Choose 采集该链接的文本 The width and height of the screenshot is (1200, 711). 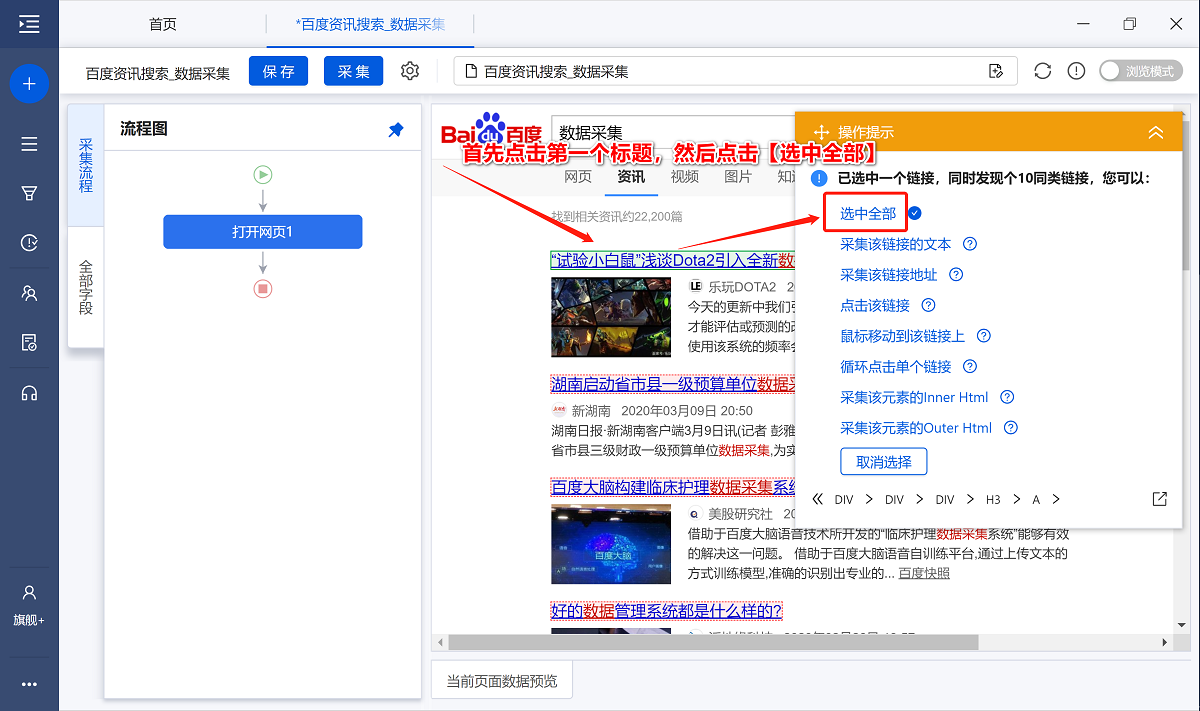coord(896,244)
